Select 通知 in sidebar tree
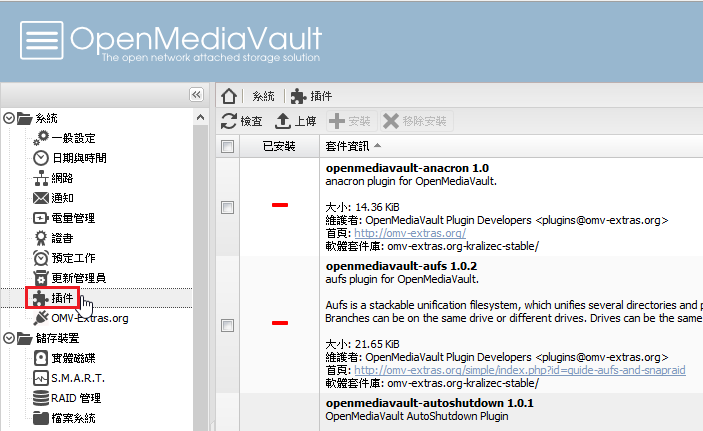 62,198
